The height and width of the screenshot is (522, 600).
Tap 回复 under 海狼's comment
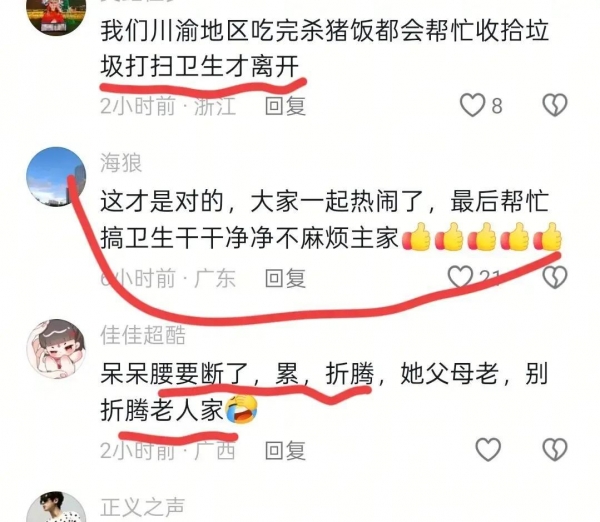285,278
